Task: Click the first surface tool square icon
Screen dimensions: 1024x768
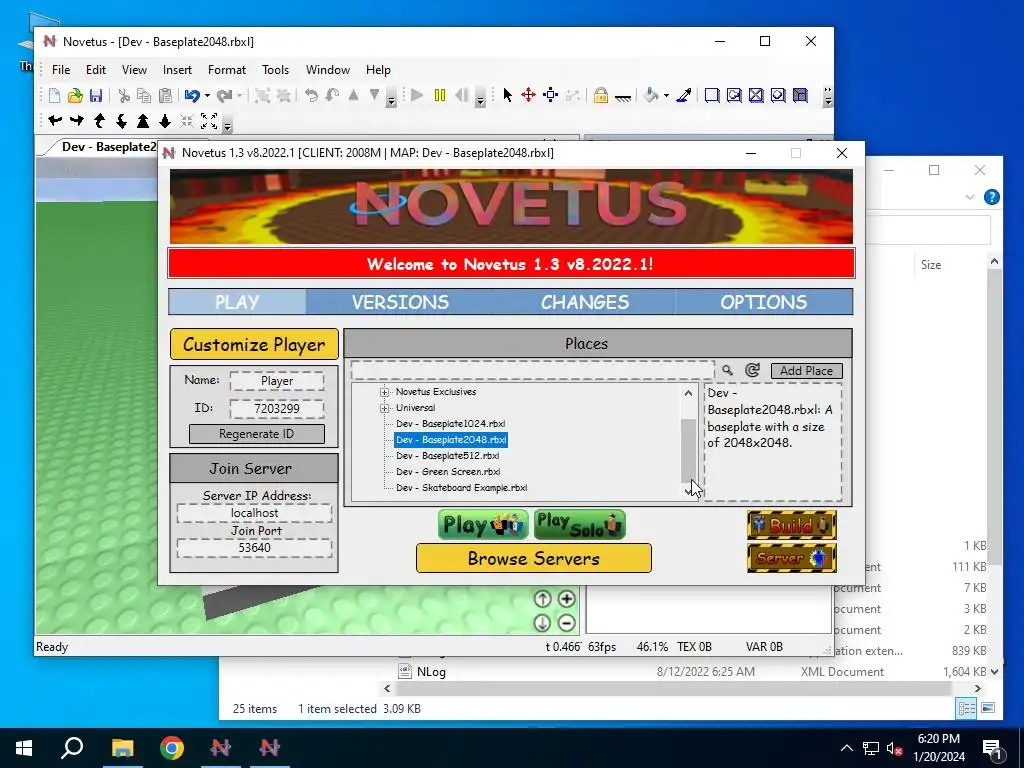Action: point(712,95)
